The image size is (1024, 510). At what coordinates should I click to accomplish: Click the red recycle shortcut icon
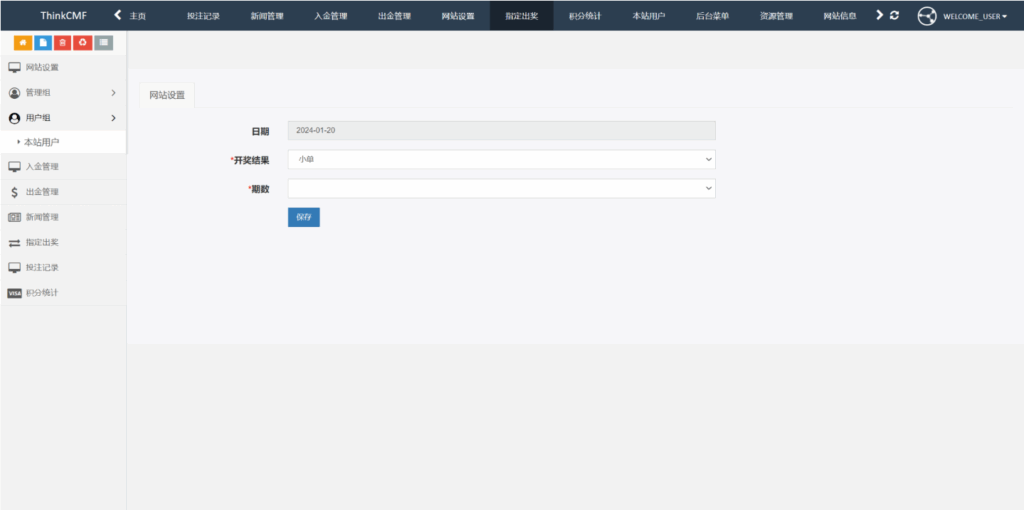(x=83, y=42)
